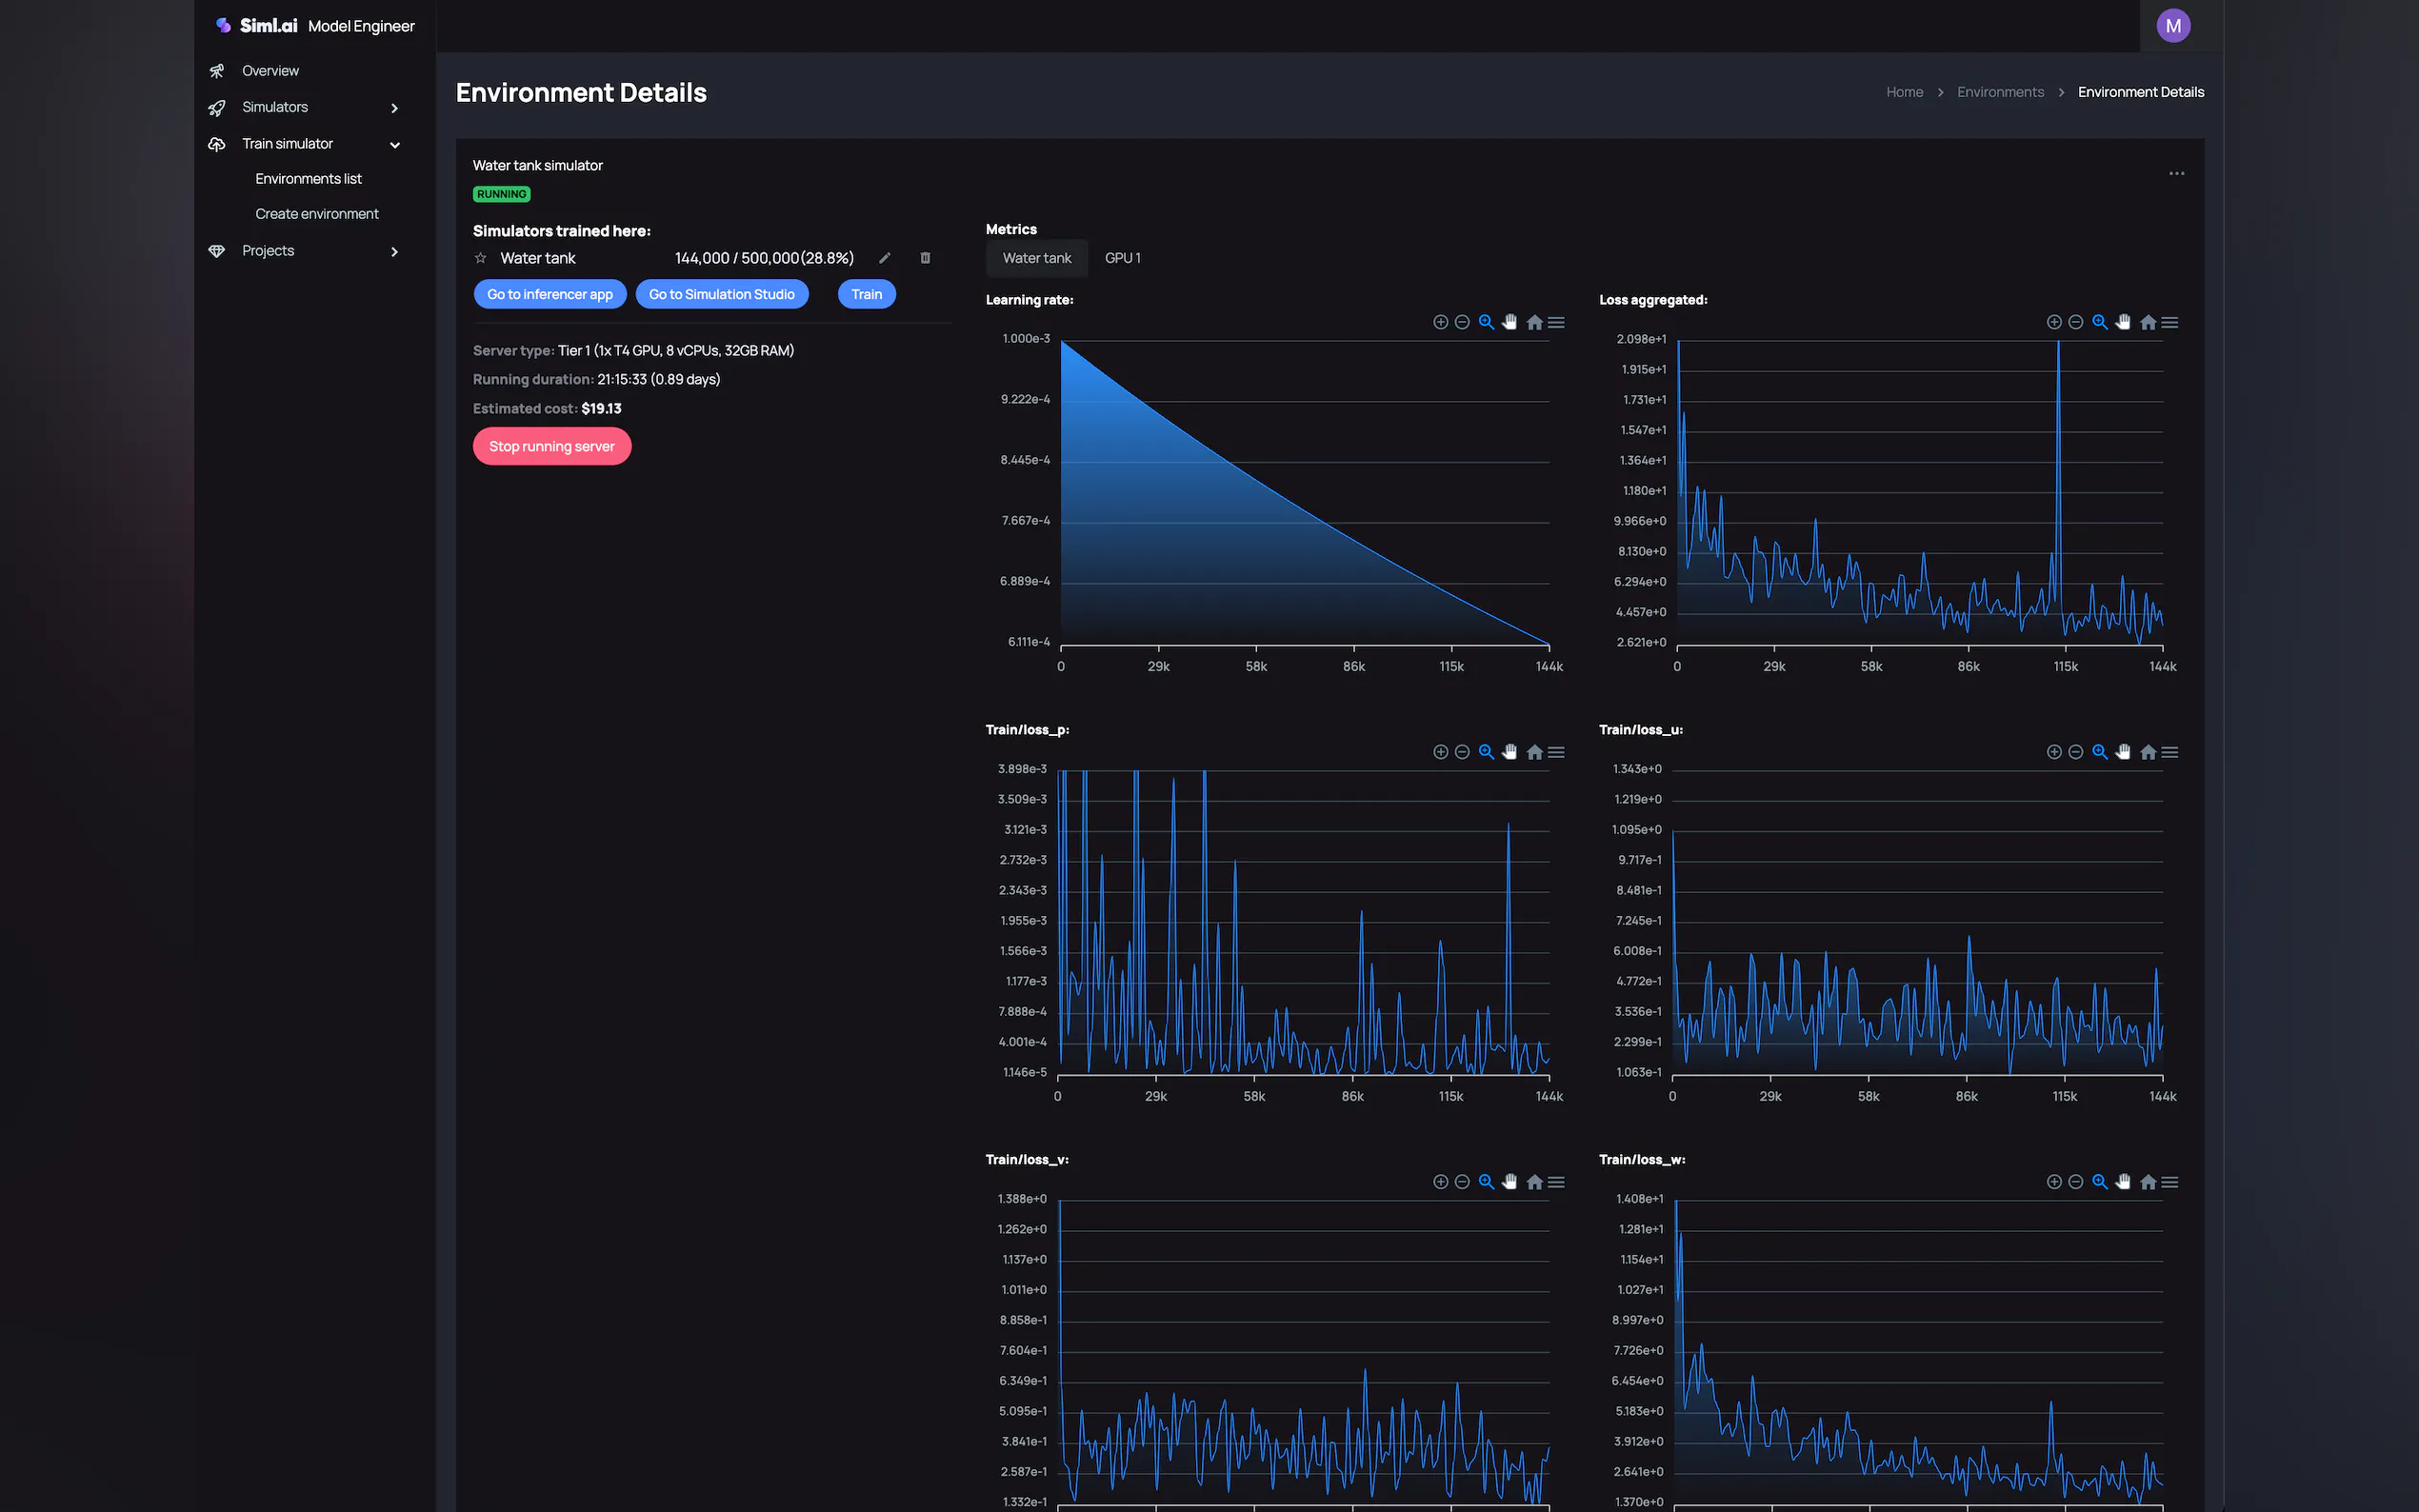2419x1512 pixels.
Task: Click the star icon beside Water tank
Action: click(480, 258)
